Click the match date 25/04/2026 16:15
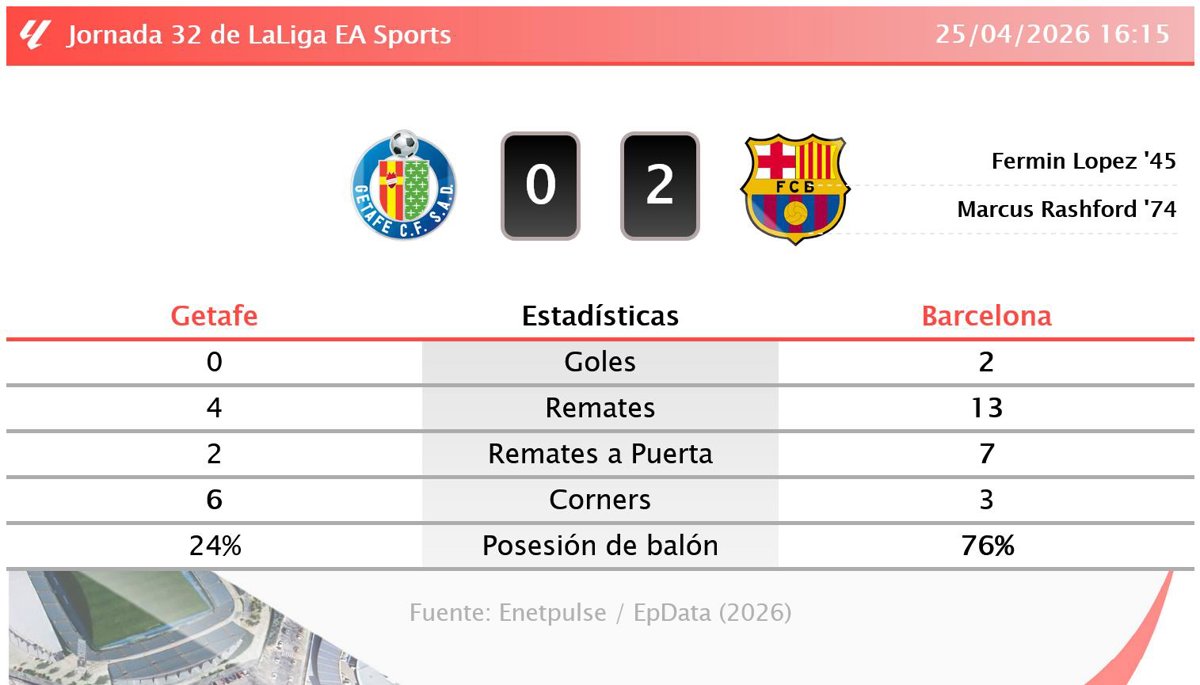1200x685 pixels. click(x=1052, y=35)
